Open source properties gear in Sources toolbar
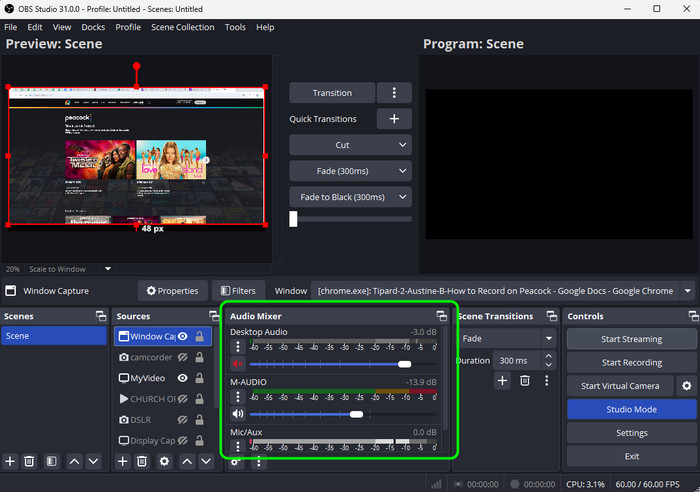The width and height of the screenshot is (700, 492). 164,461
